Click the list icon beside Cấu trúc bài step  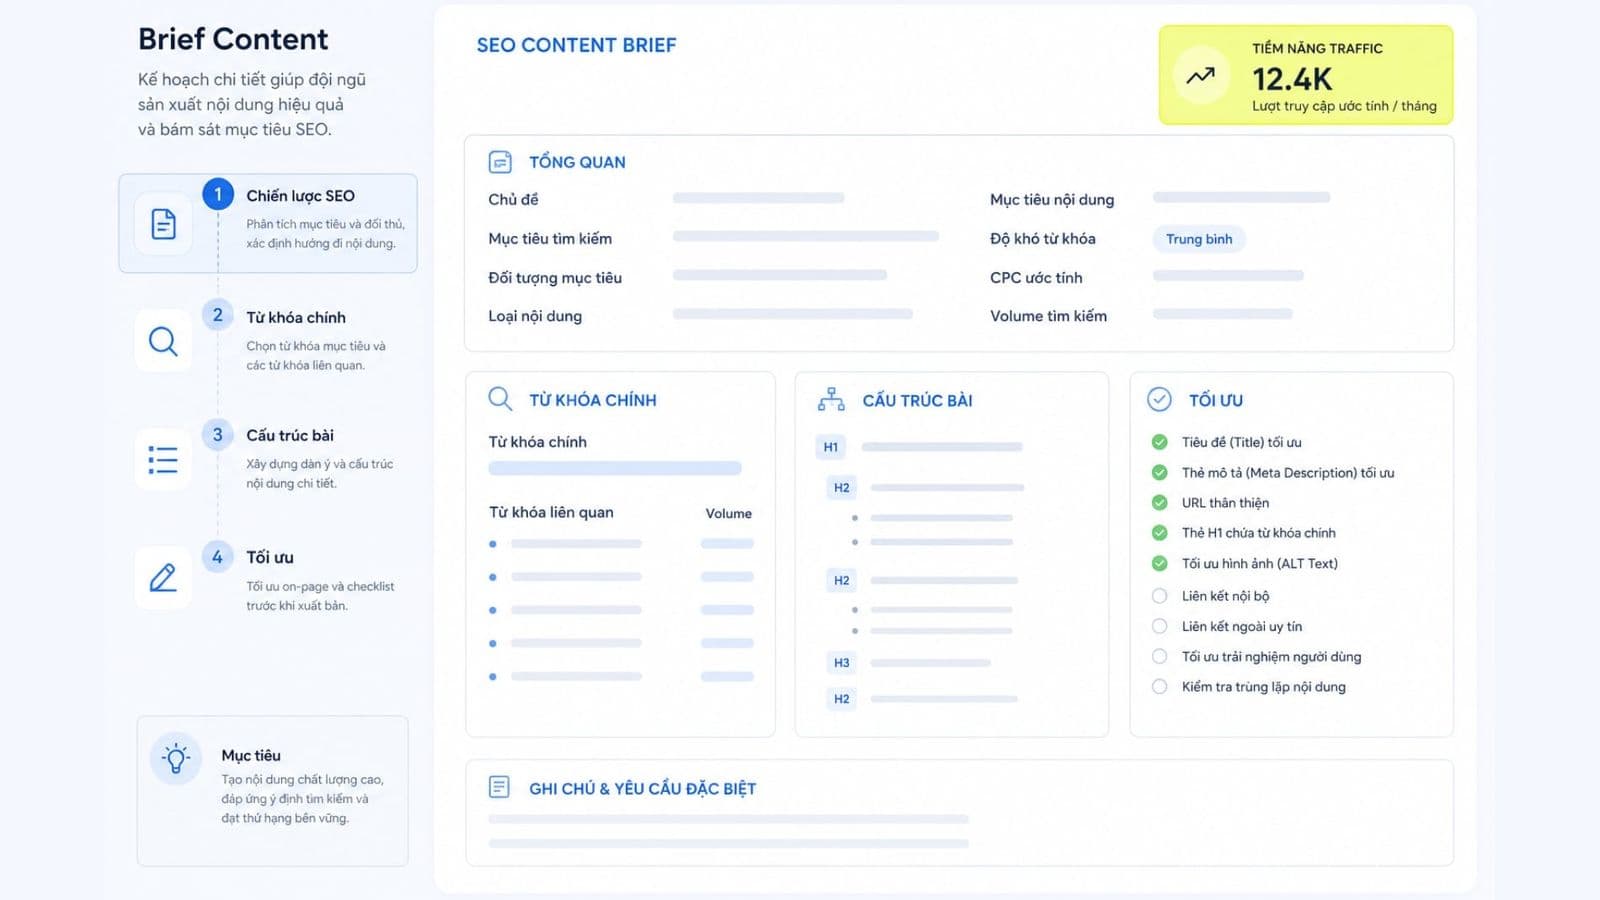pos(163,460)
